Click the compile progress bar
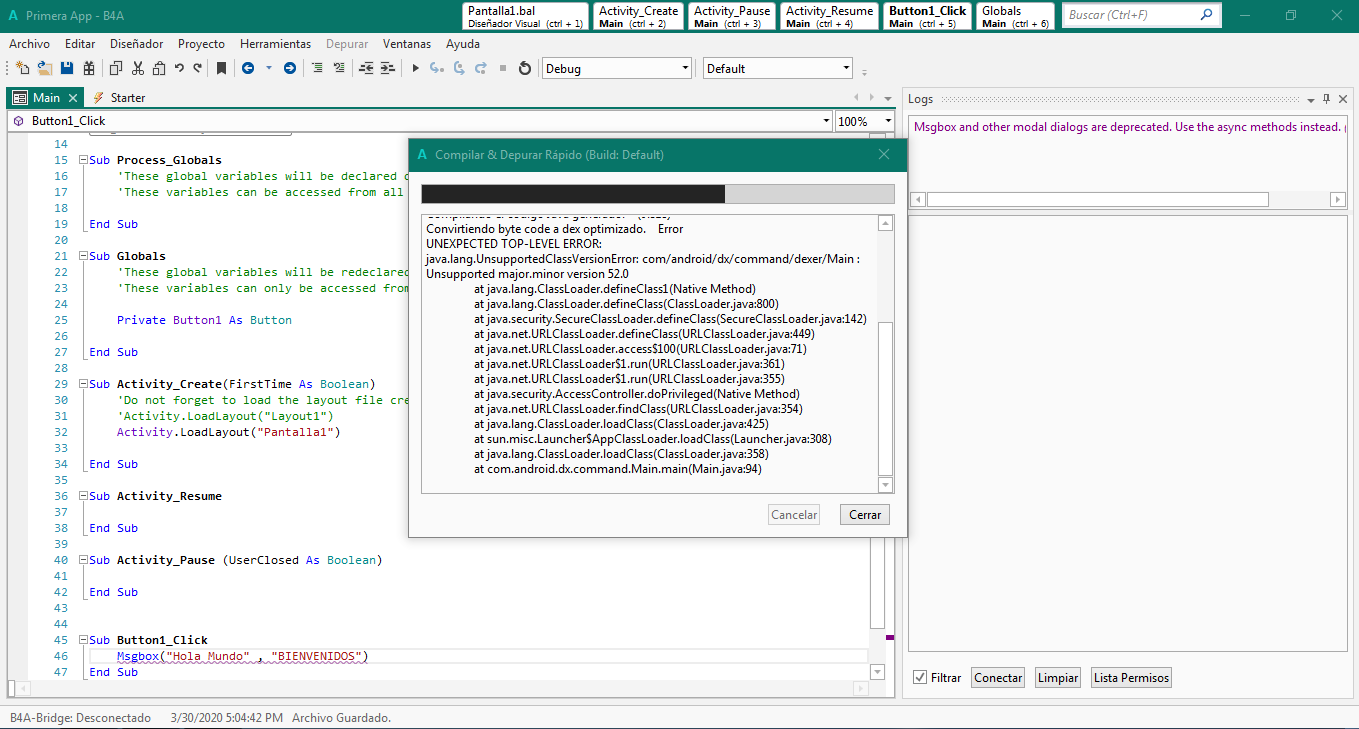1359x729 pixels. click(x=657, y=194)
